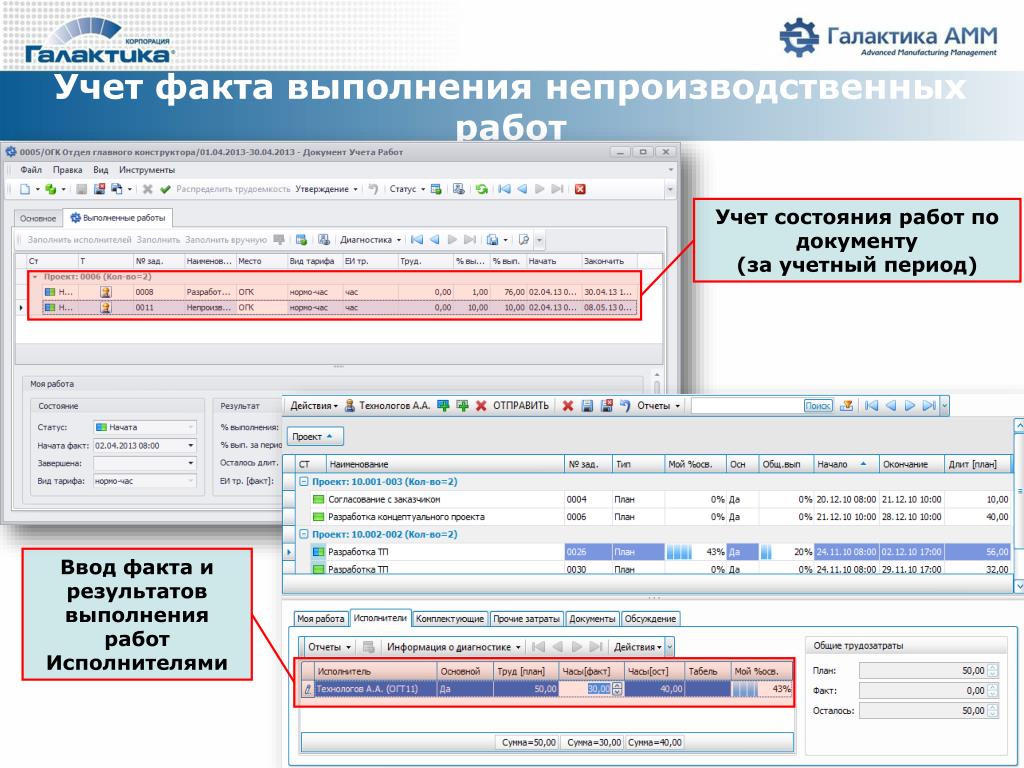Open the Файл menu
This screenshot has width=1024, height=768.
(x=31, y=170)
